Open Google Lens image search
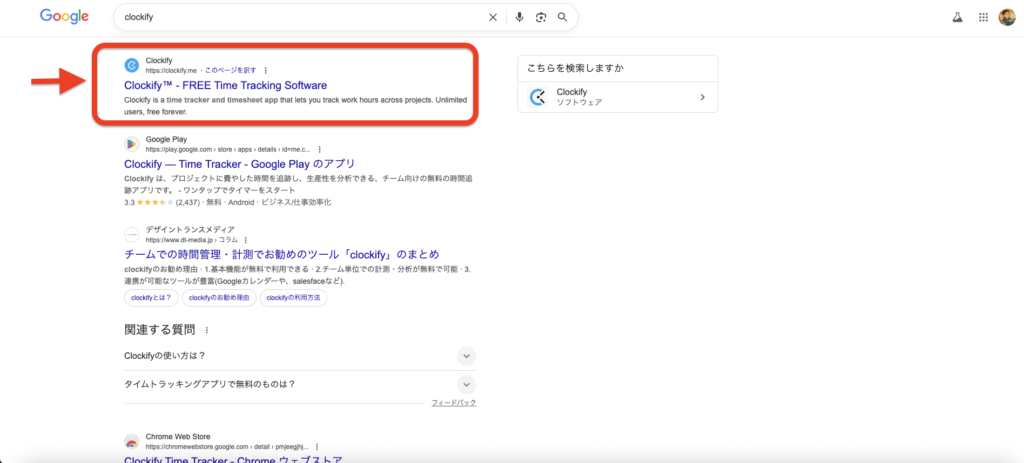The image size is (1024, 463). pos(541,18)
